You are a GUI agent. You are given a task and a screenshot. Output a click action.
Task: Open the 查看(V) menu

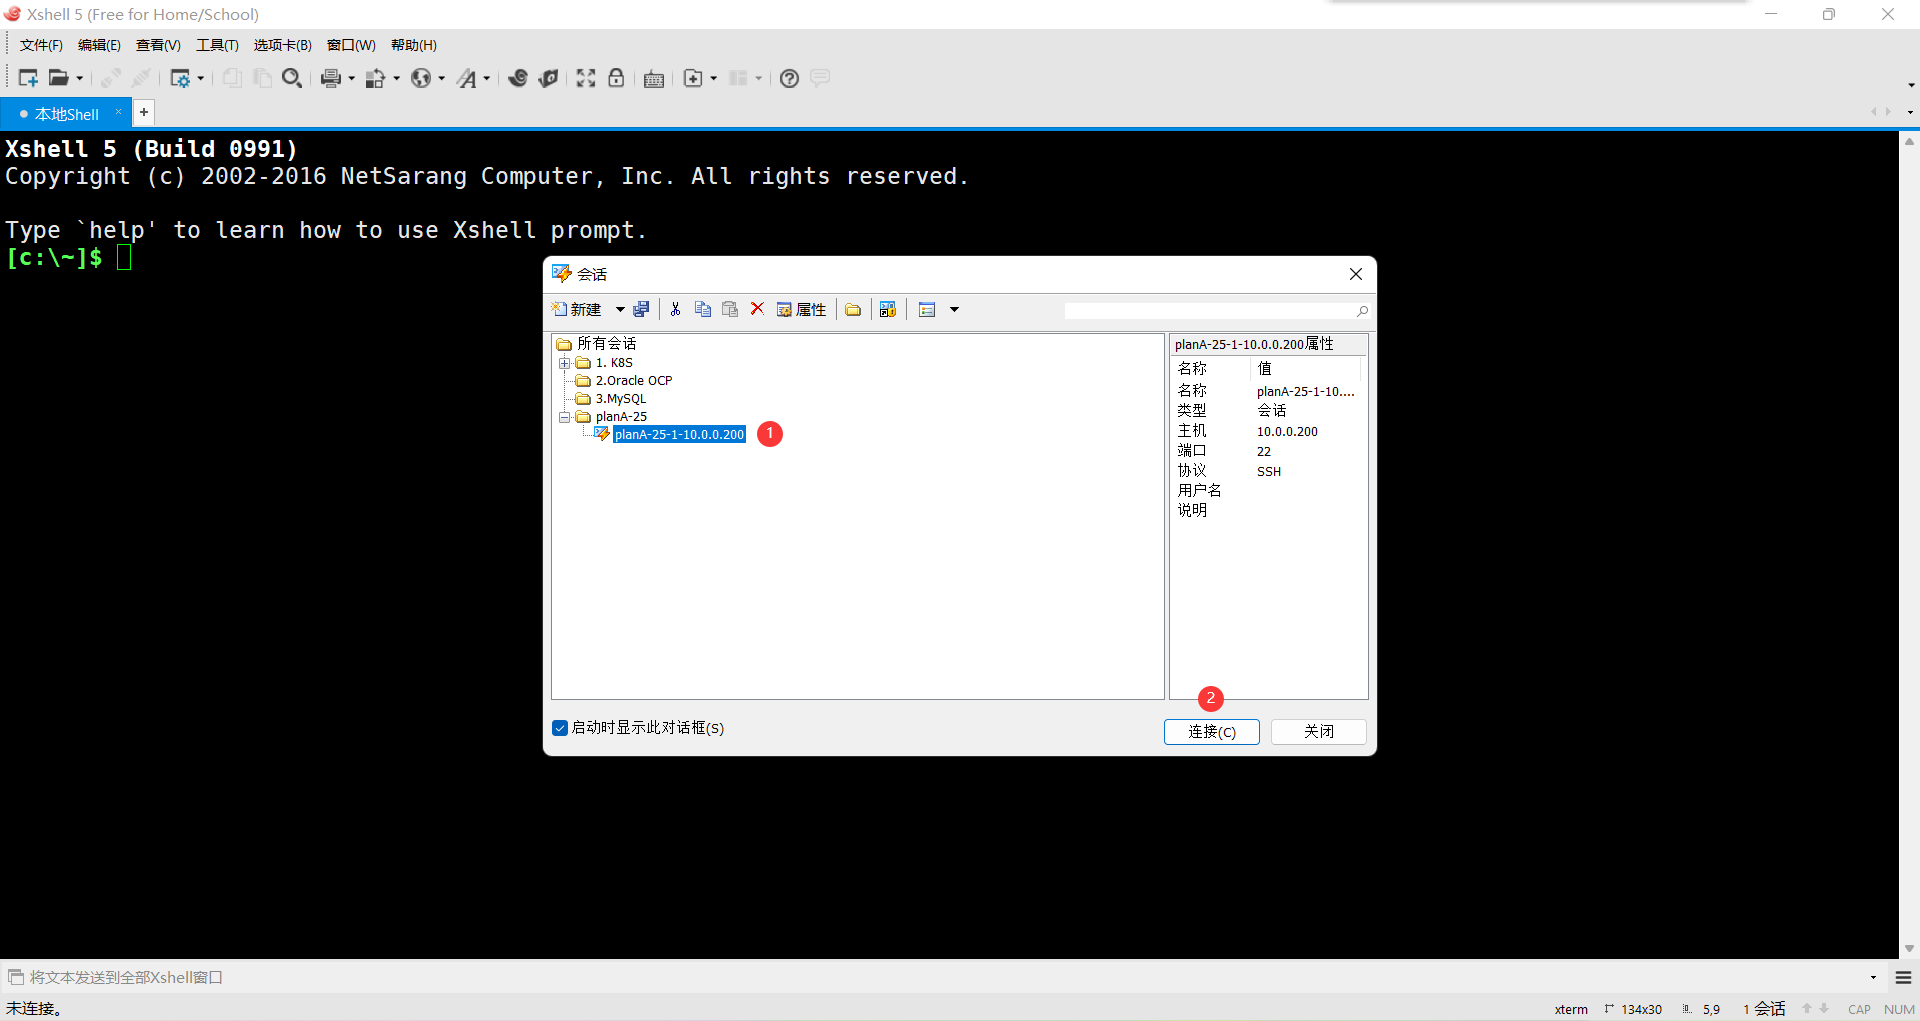[x=158, y=45]
